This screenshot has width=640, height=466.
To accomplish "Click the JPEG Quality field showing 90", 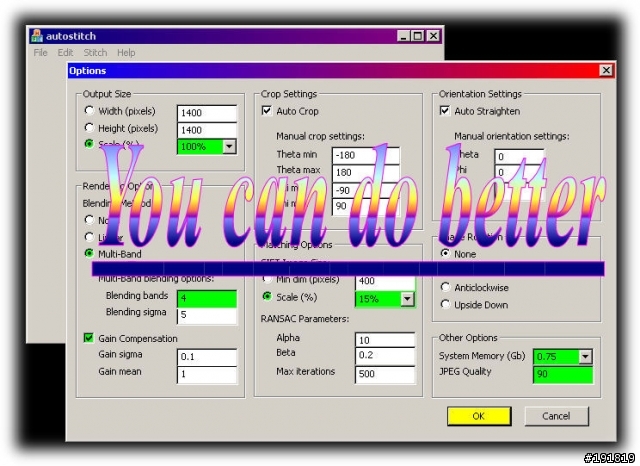I will tap(563, 375).
